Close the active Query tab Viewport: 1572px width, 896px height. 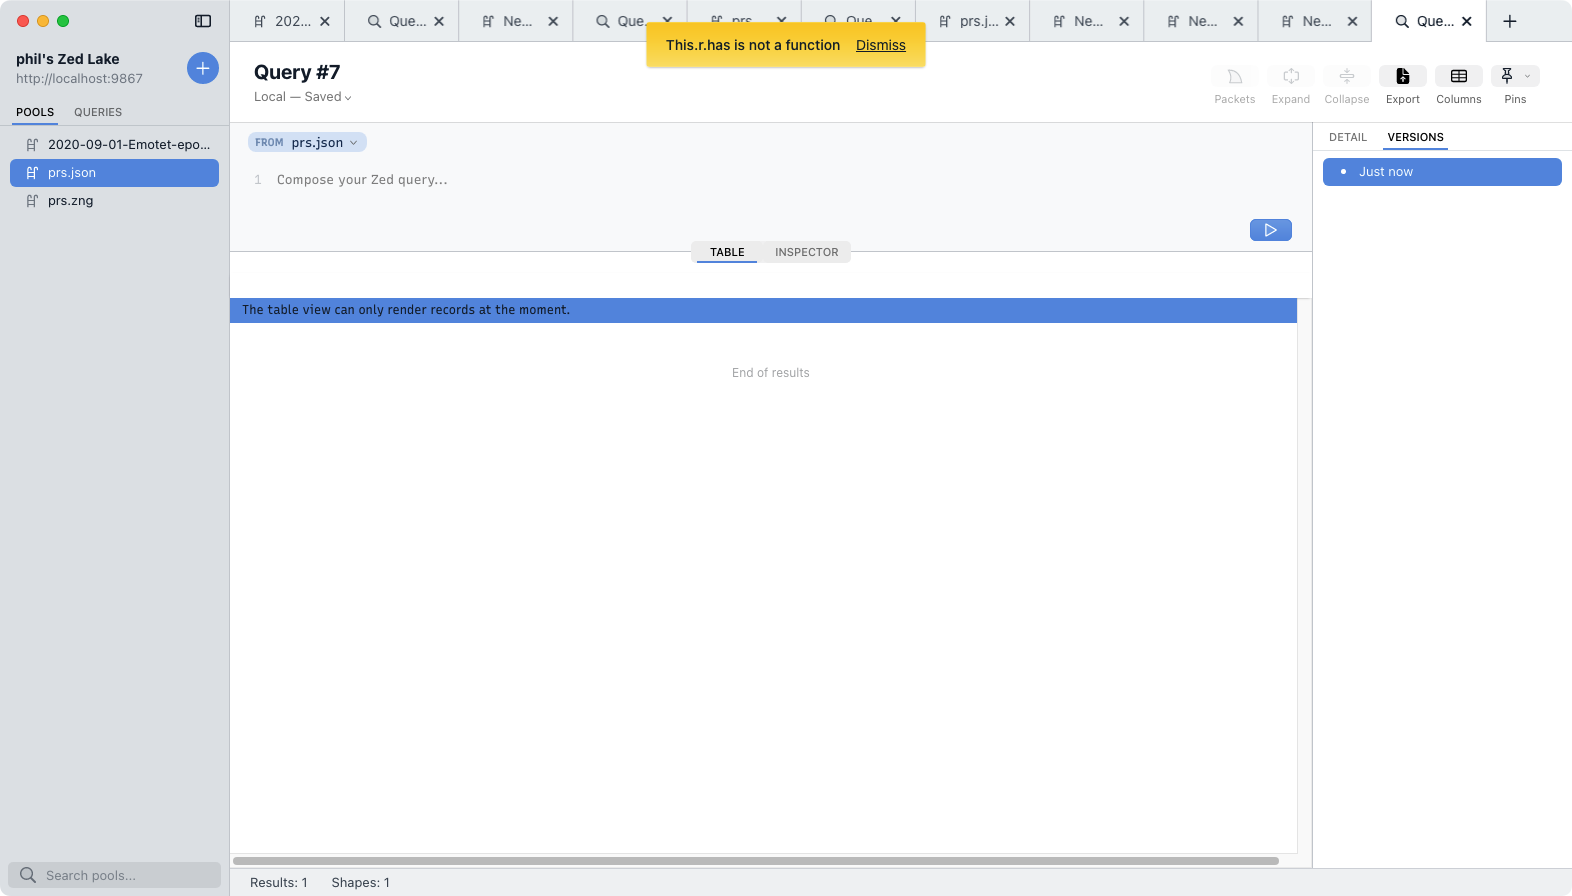1467,21
